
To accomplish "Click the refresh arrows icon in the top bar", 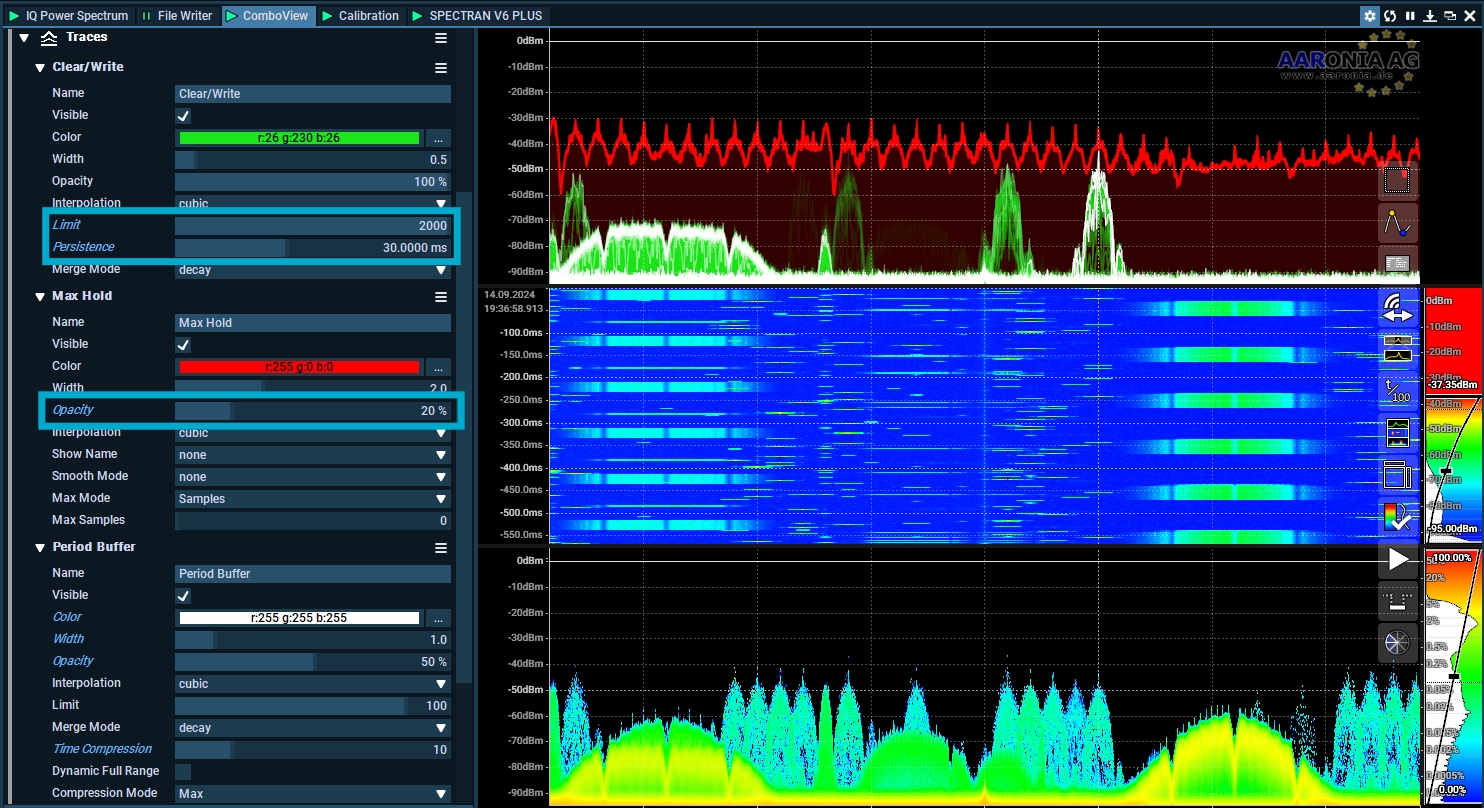I will click(1390, 16).
